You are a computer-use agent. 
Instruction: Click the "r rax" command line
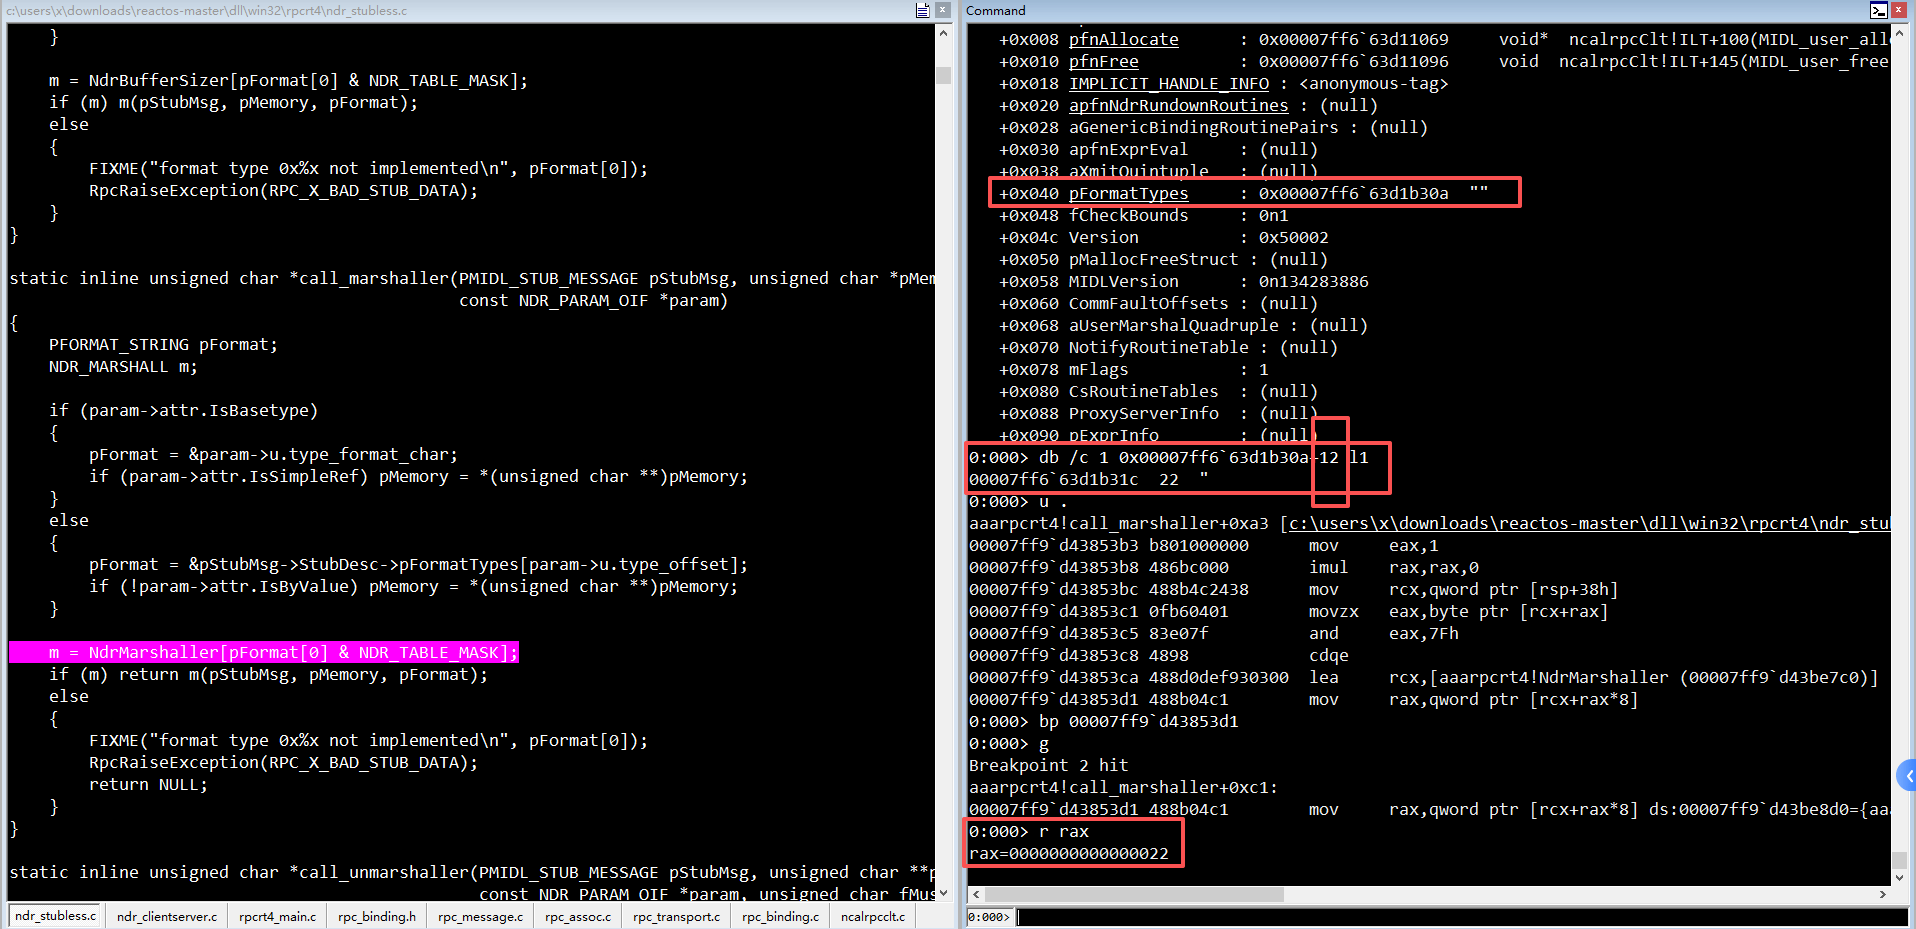pos(1029,831)
